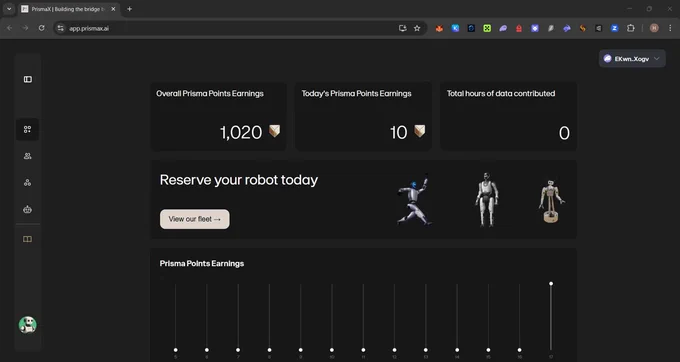This screenshot has height=362, width=680.
Task: Open the referrals people icon in sidebar
Action: coord(27,156)
